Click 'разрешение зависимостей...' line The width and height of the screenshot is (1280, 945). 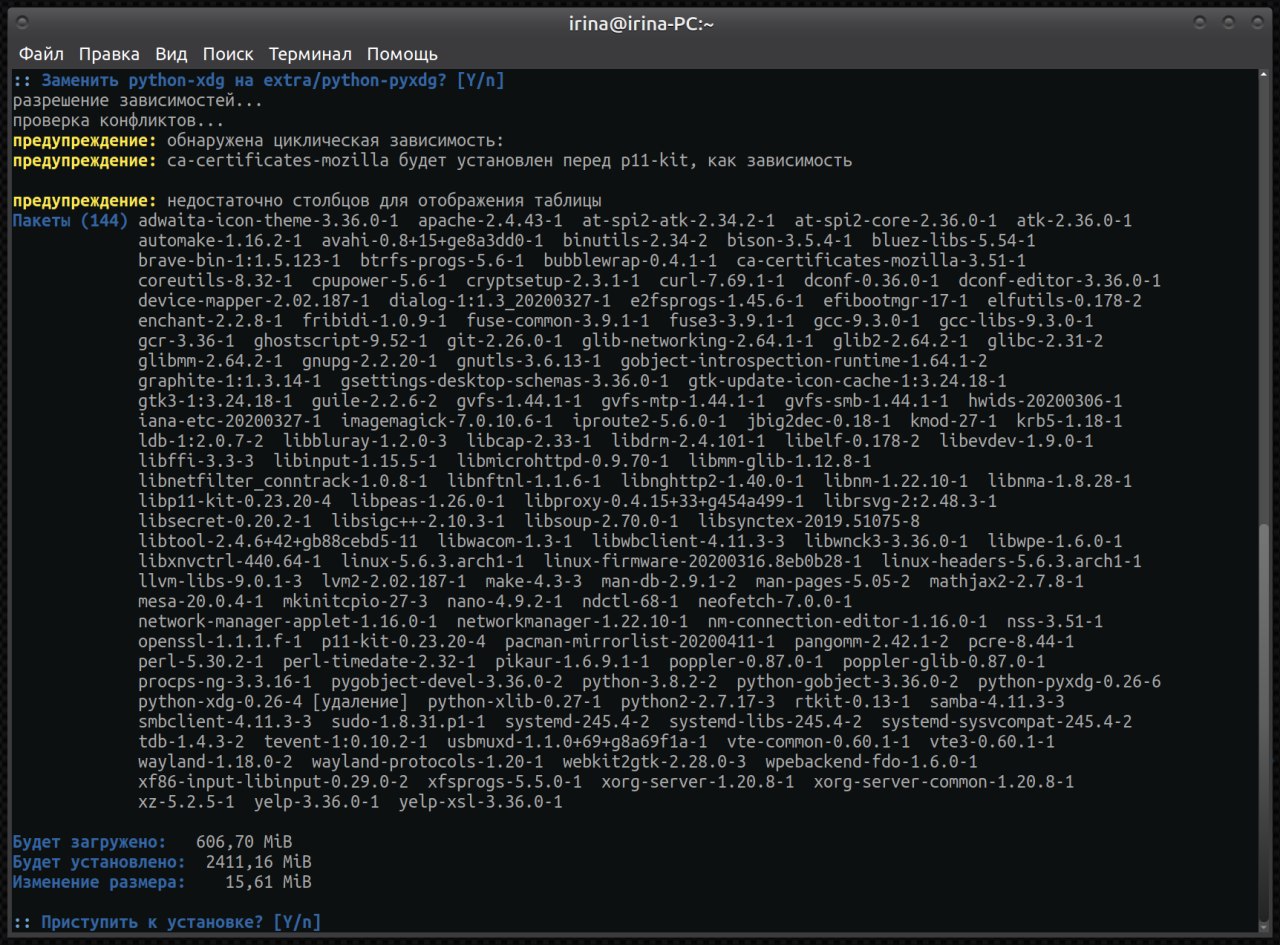(x=138, y=100)
